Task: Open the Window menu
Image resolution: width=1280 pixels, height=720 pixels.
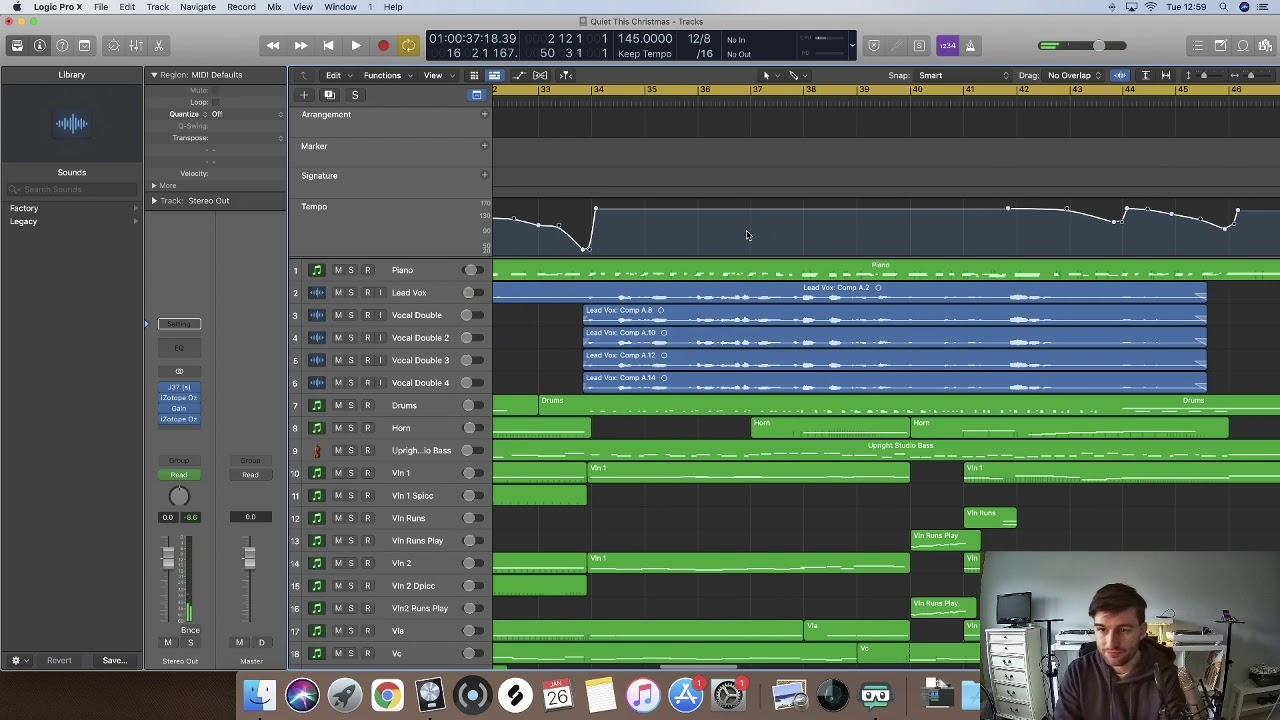Action: pyautogui.click(x=340, y=7)
